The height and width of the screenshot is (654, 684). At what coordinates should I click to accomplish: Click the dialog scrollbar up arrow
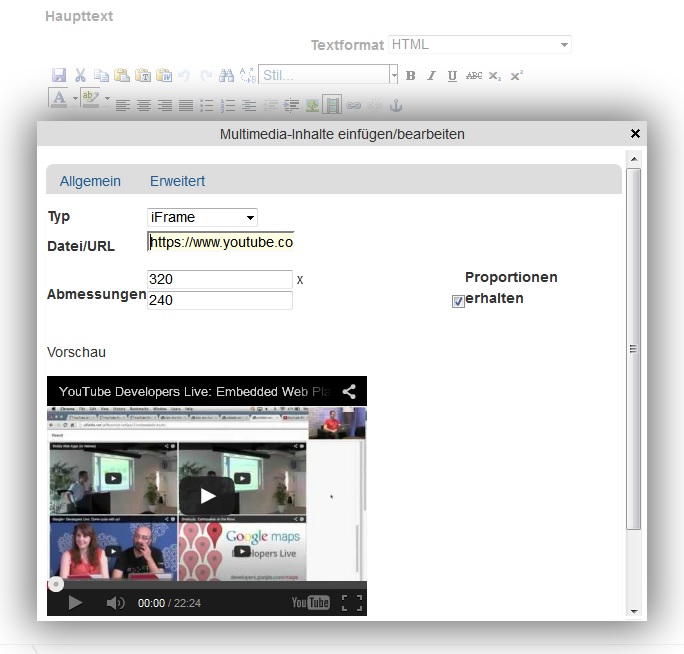[x=634, y=159]
